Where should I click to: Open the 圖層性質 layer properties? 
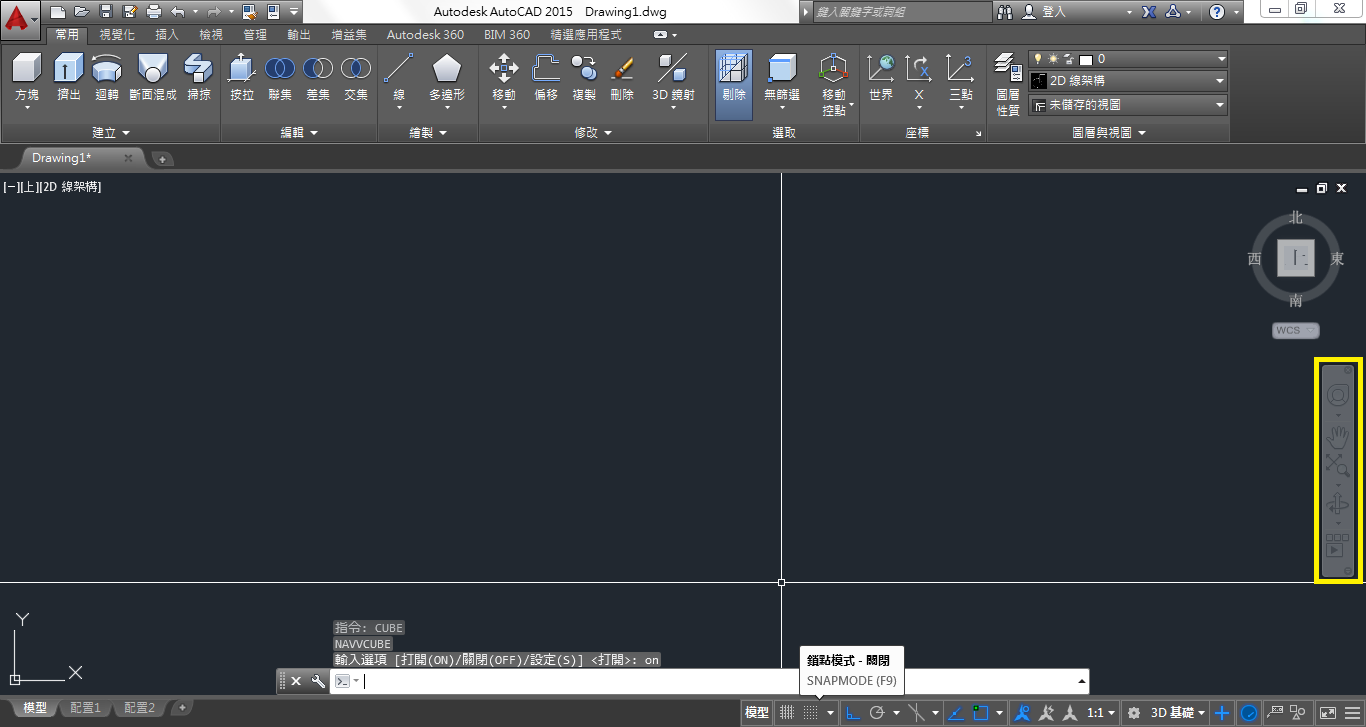tap(1008, 84)
